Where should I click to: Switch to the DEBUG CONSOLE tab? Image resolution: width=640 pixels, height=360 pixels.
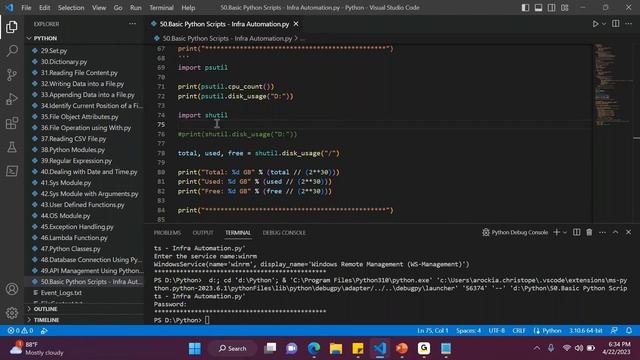(x=284, y=233)
